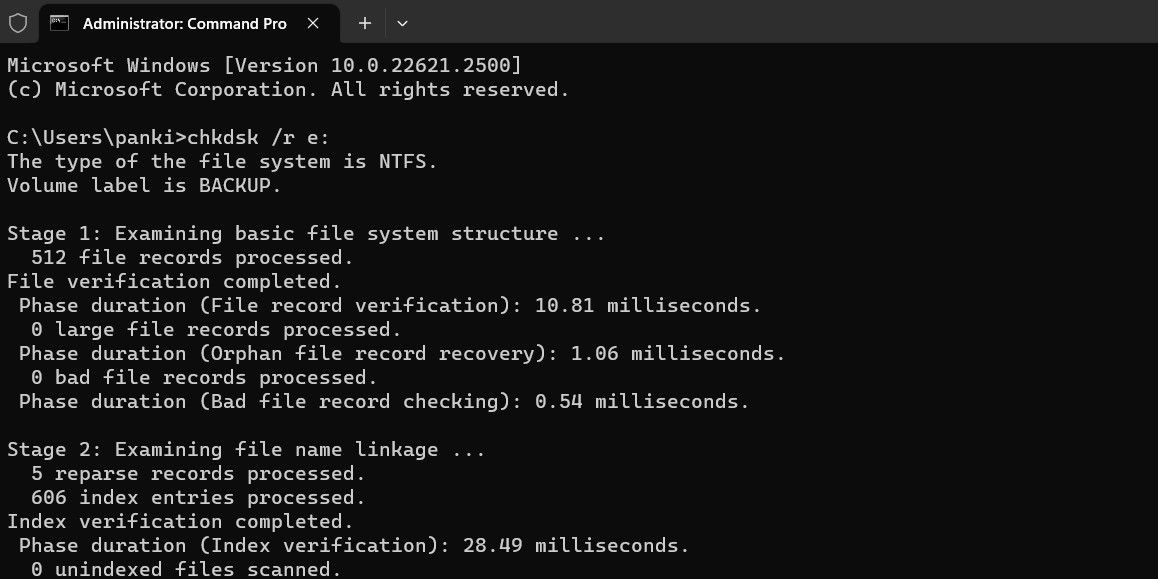The height and width of the screenshot is (579, 1158).
Task: Click the NTFS file system message line
Action: [x=220, y=161]
